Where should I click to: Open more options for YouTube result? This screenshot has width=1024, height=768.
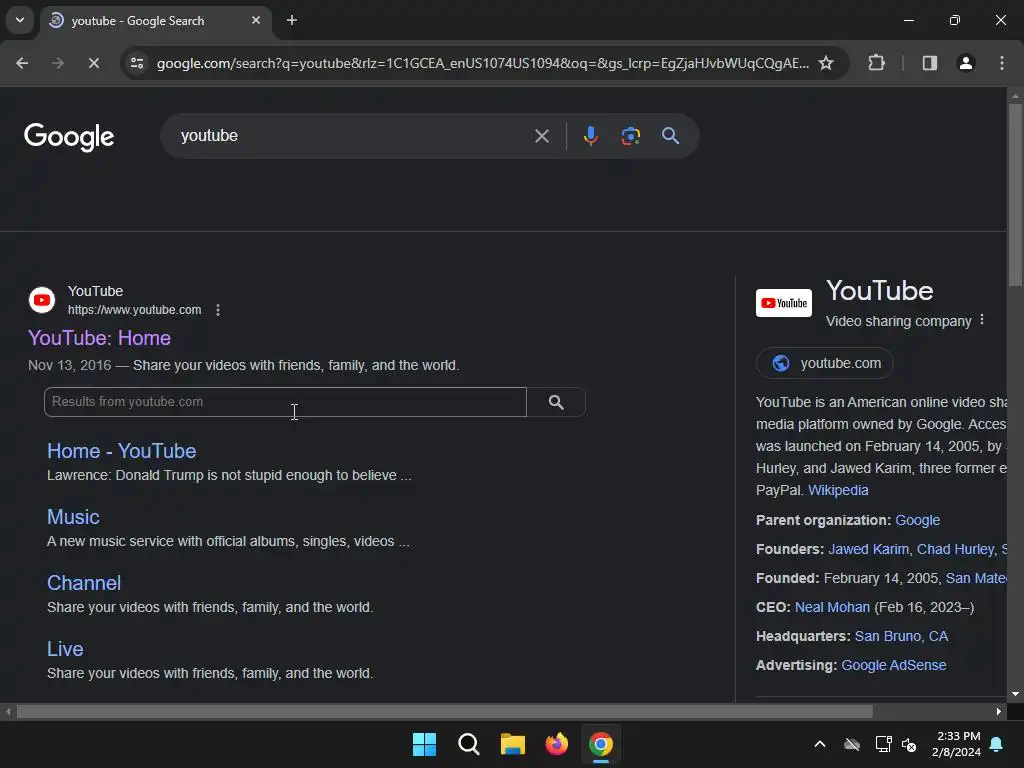click(217, 310)
